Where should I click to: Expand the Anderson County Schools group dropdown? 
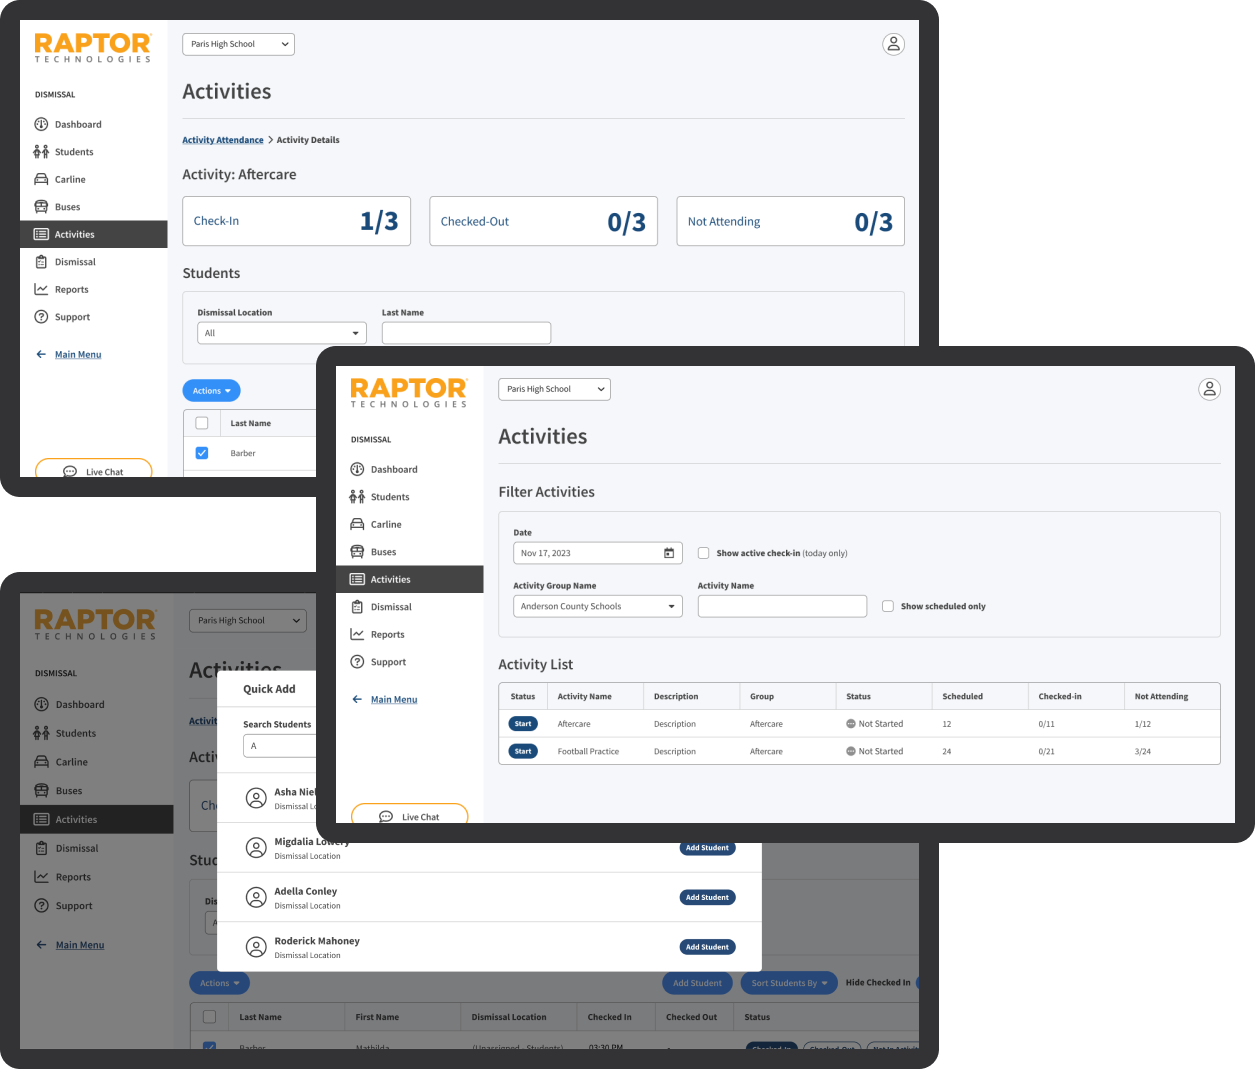pyautogui.click(x=597, y=606)
